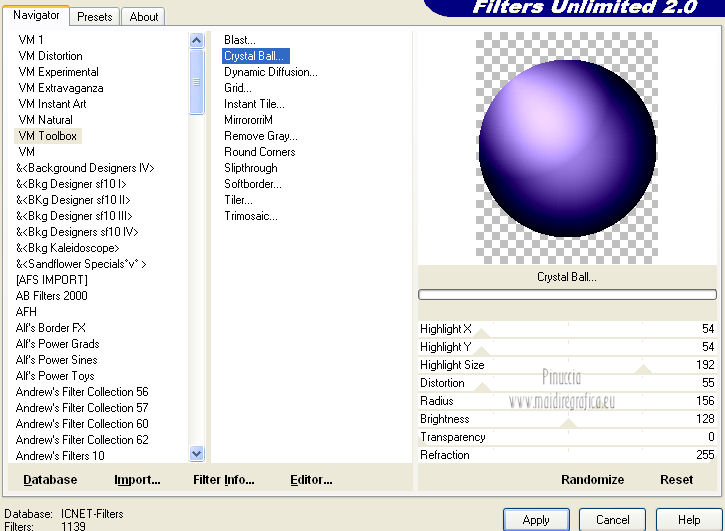The width and height of the screenshot is (725, 531).
Task: Click the Import... button
Action: point(137,480)
